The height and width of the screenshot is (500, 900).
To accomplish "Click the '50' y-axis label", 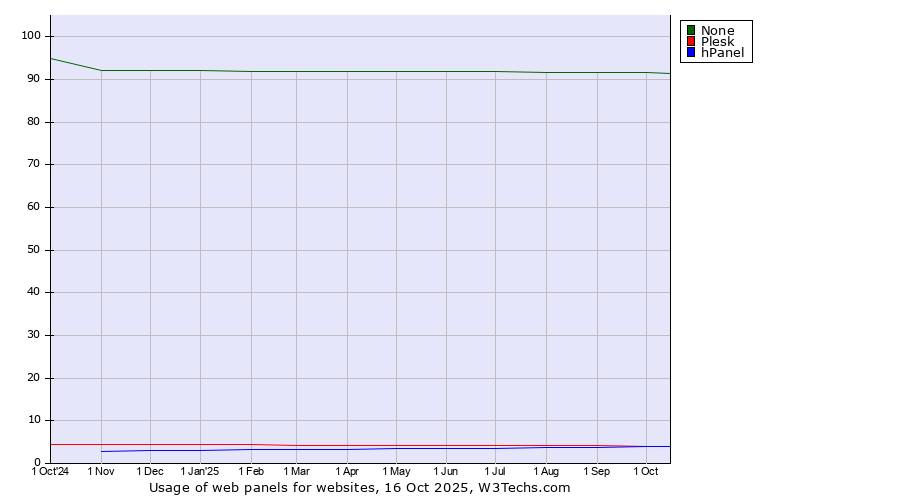I will 33,250.
